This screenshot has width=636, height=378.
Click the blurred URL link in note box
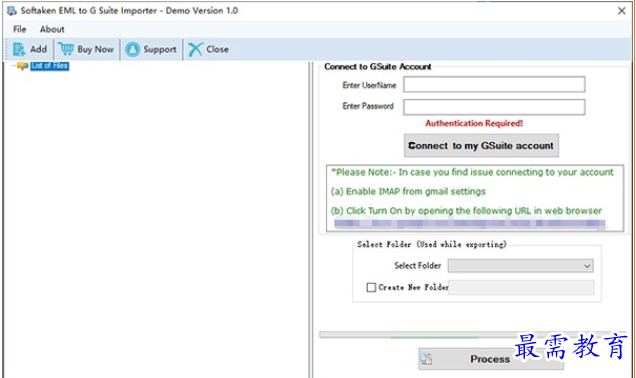coord(469,223)
